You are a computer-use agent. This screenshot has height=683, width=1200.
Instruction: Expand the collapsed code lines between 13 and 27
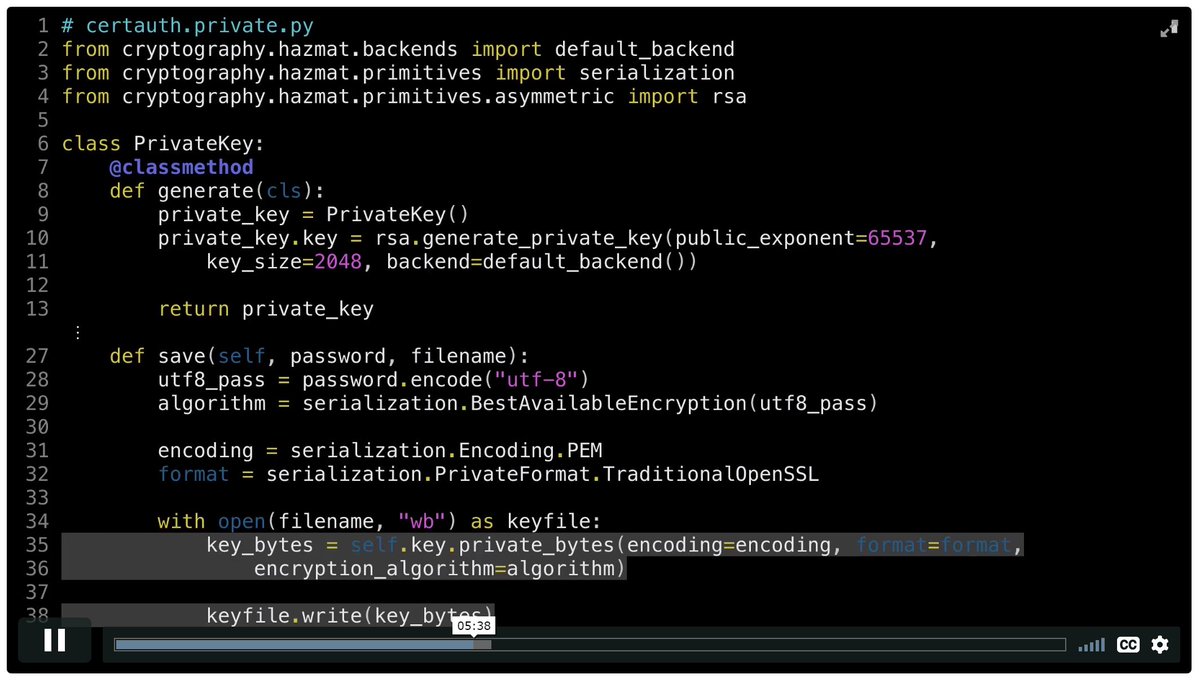pyautogui.click(x=78, y=331)
